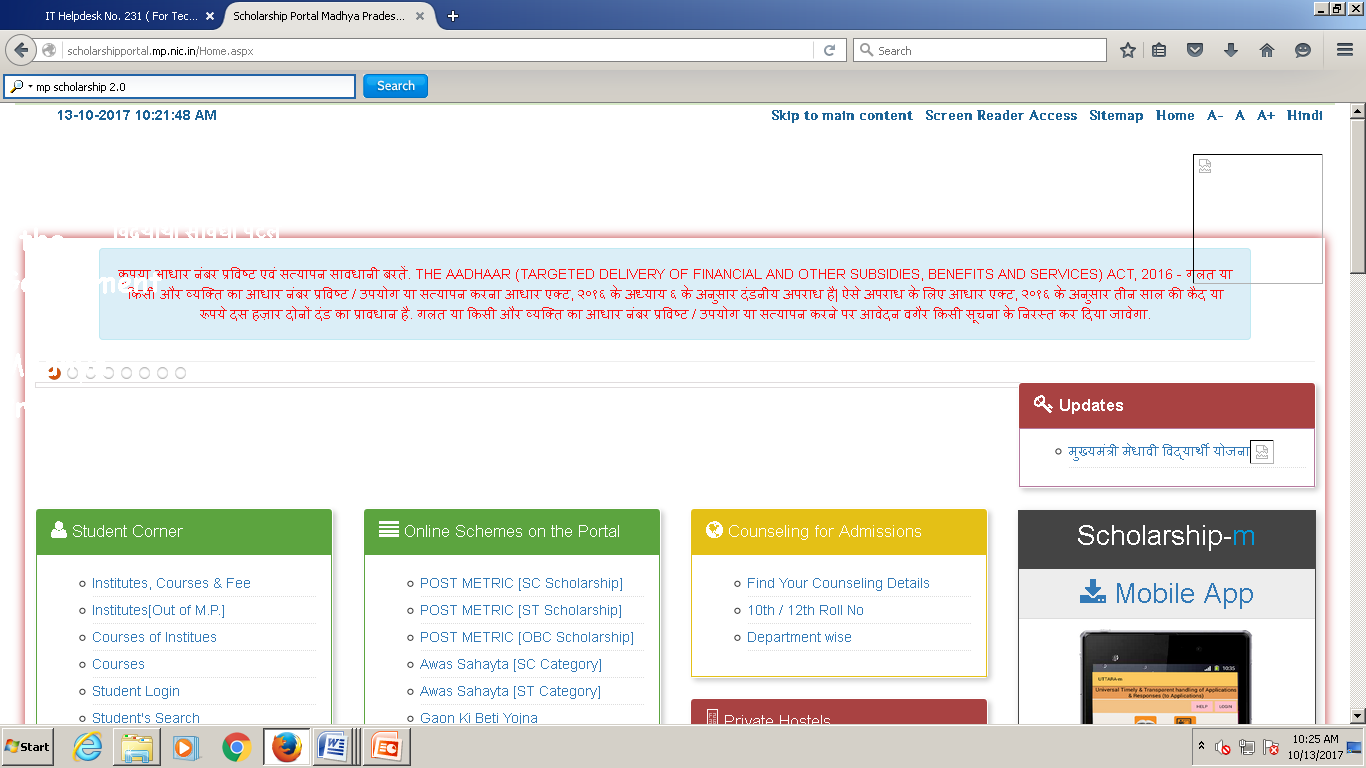Go to the Firefox home page icon
The width and height of the screenshot is (1366, 768).
(1267, 50)
